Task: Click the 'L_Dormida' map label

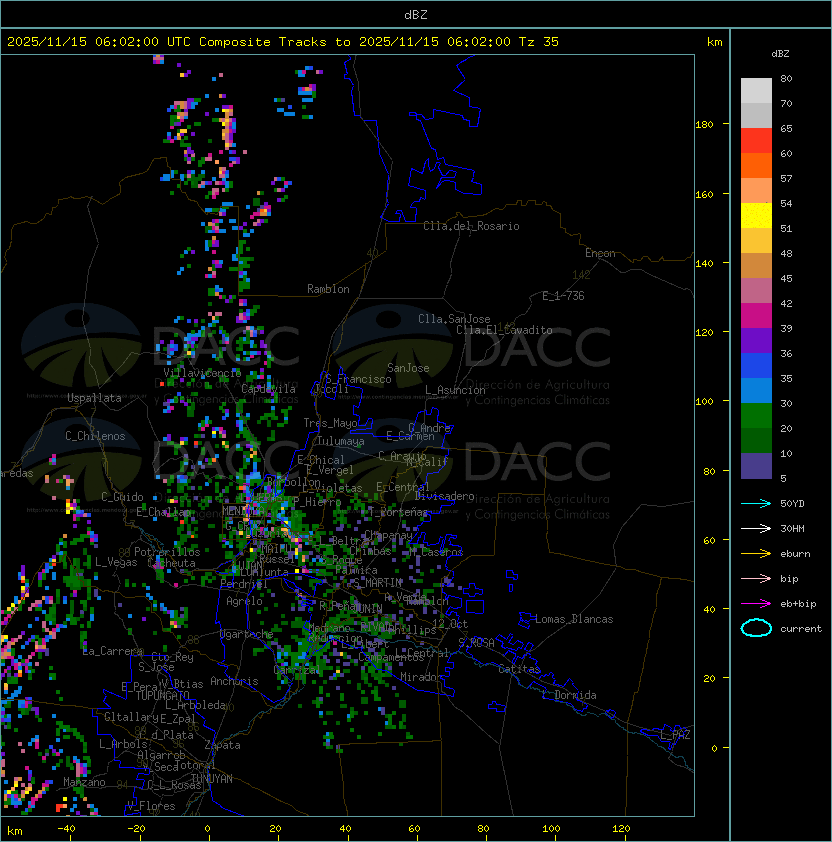Action: [x=569, y=695]
